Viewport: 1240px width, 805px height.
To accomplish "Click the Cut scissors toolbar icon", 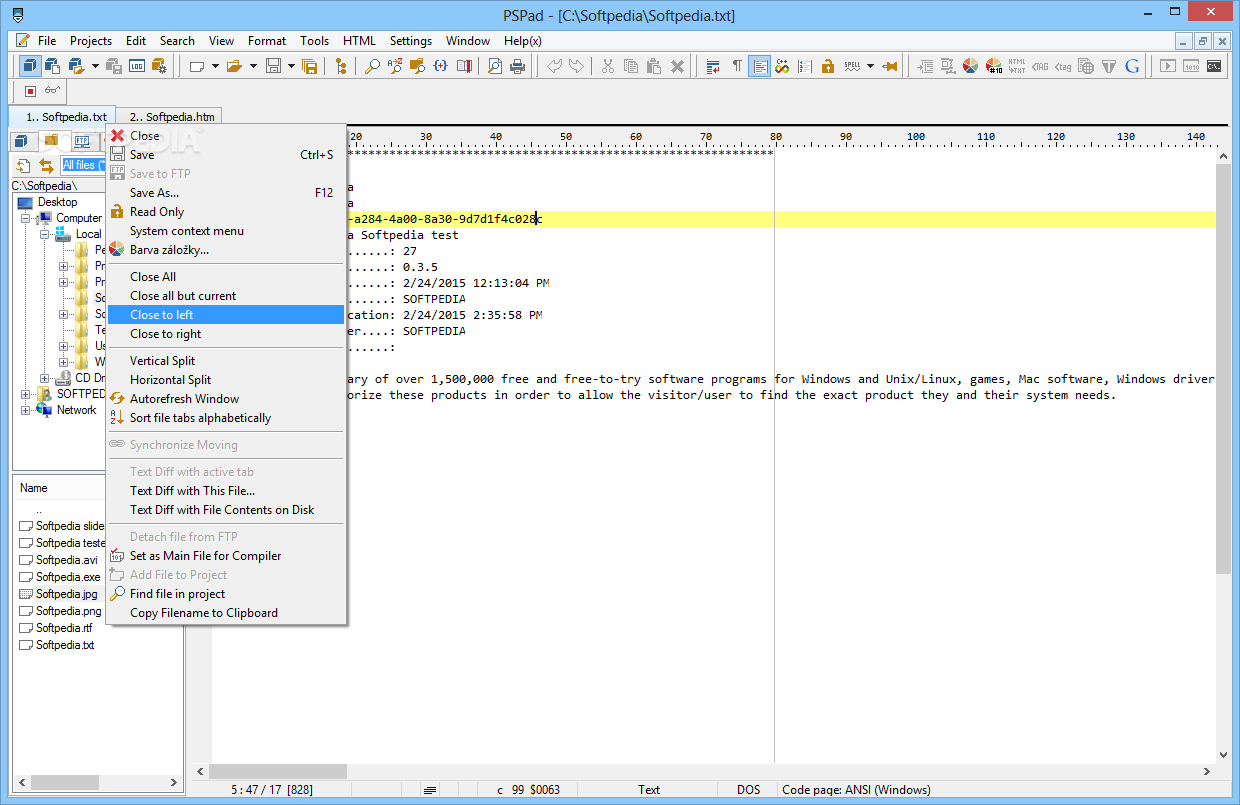I will pos(607,66).
